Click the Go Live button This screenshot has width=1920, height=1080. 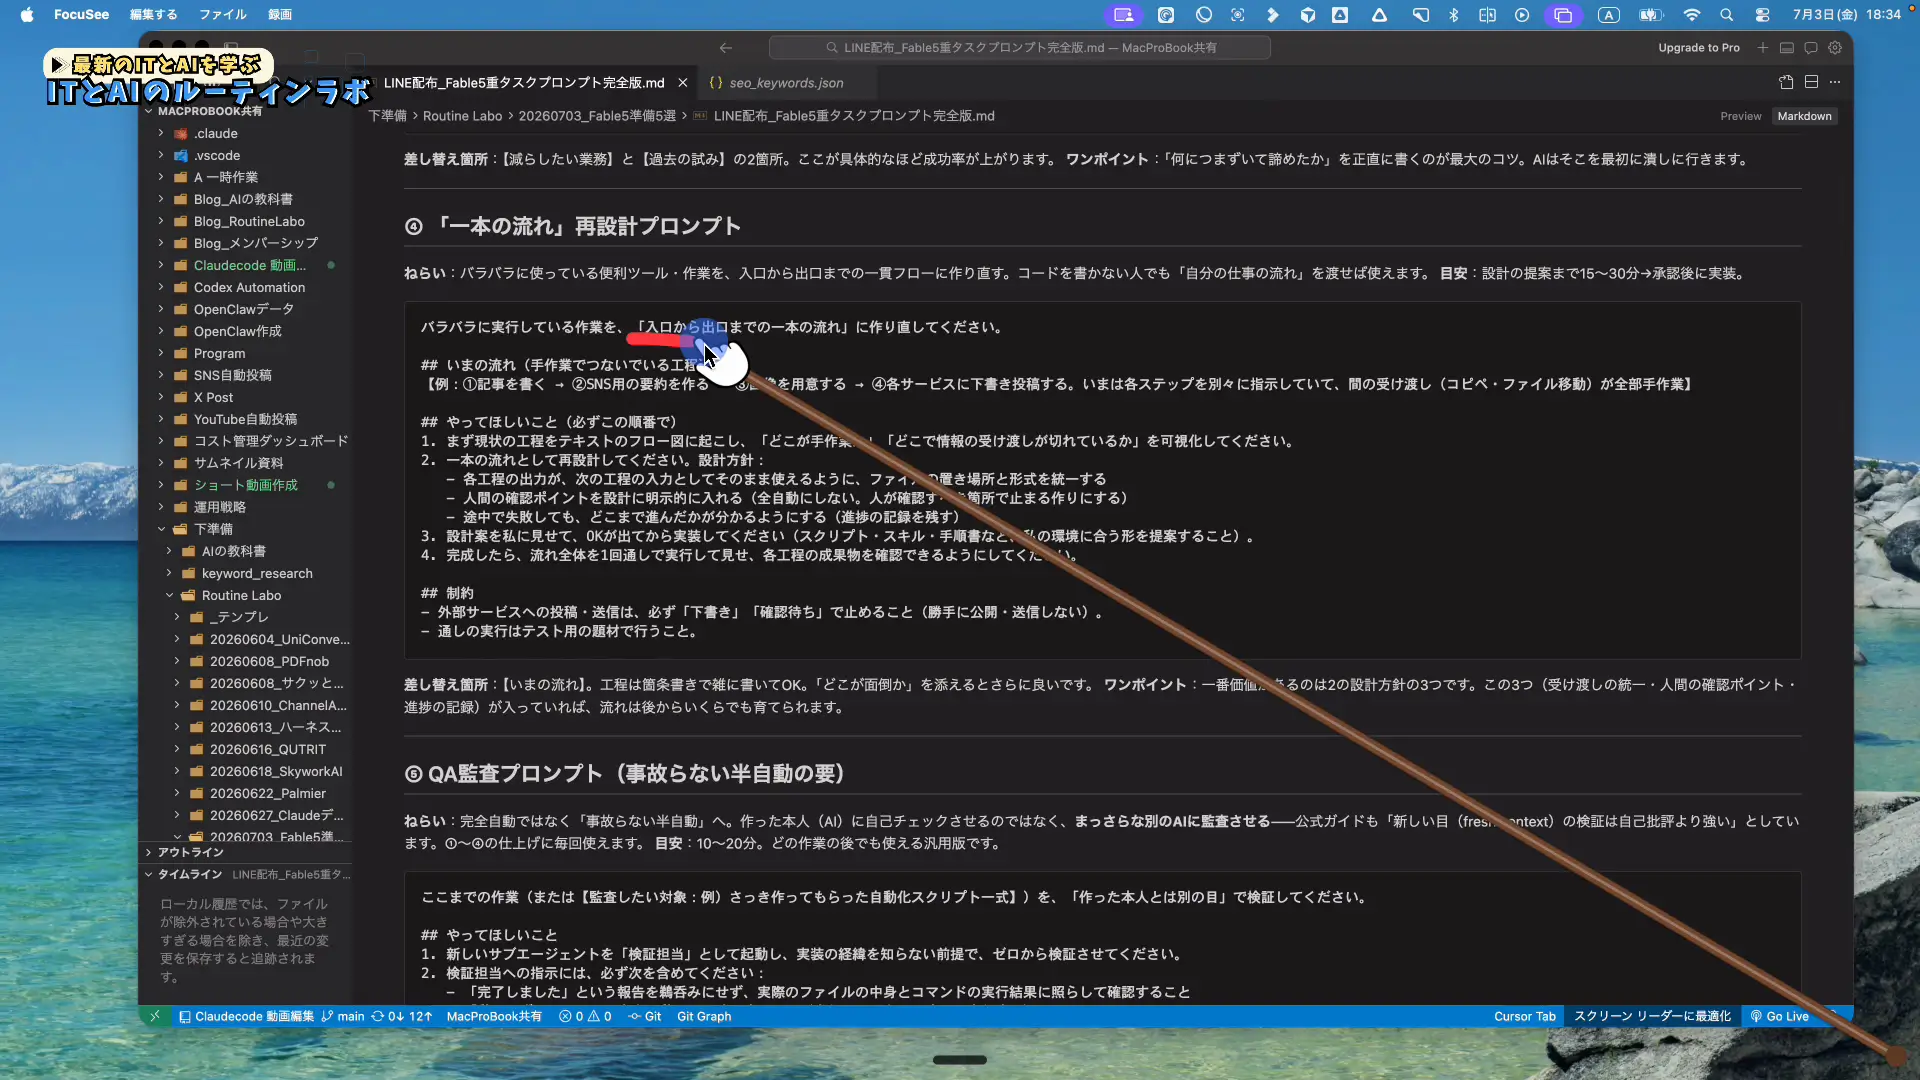(x=1780, y=1016)
